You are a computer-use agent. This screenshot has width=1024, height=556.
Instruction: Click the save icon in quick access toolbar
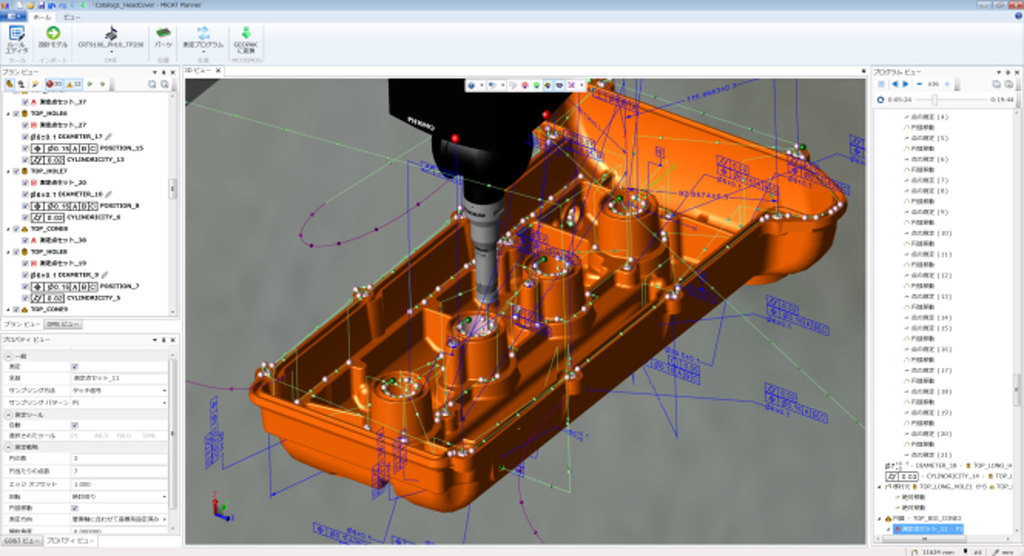point(41,5)
